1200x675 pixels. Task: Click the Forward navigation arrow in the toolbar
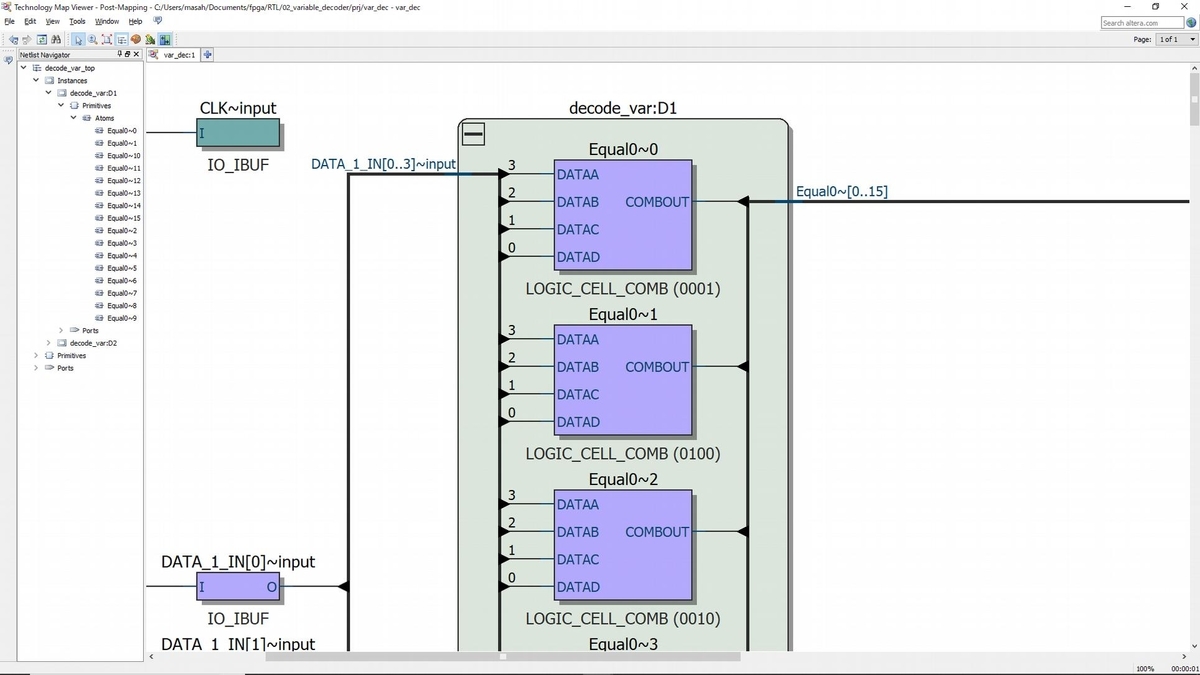[x=27, y=39]
